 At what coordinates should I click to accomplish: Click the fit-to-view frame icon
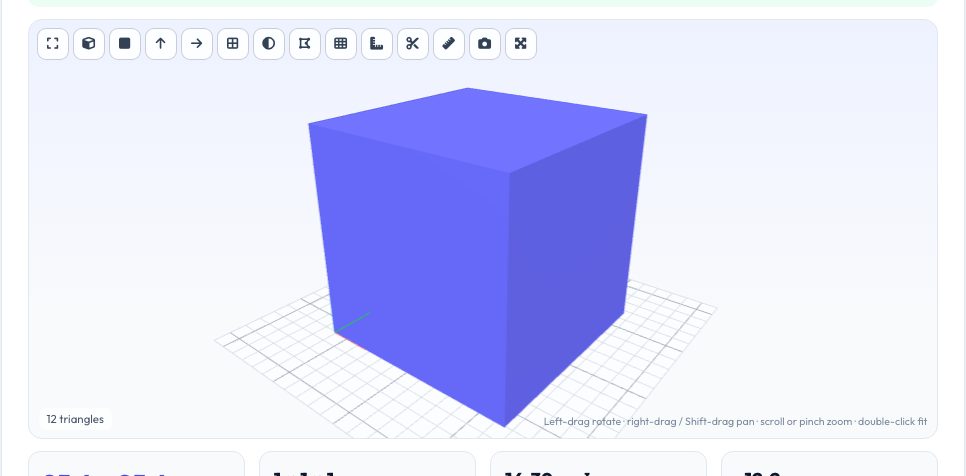[x=53, y=44]
